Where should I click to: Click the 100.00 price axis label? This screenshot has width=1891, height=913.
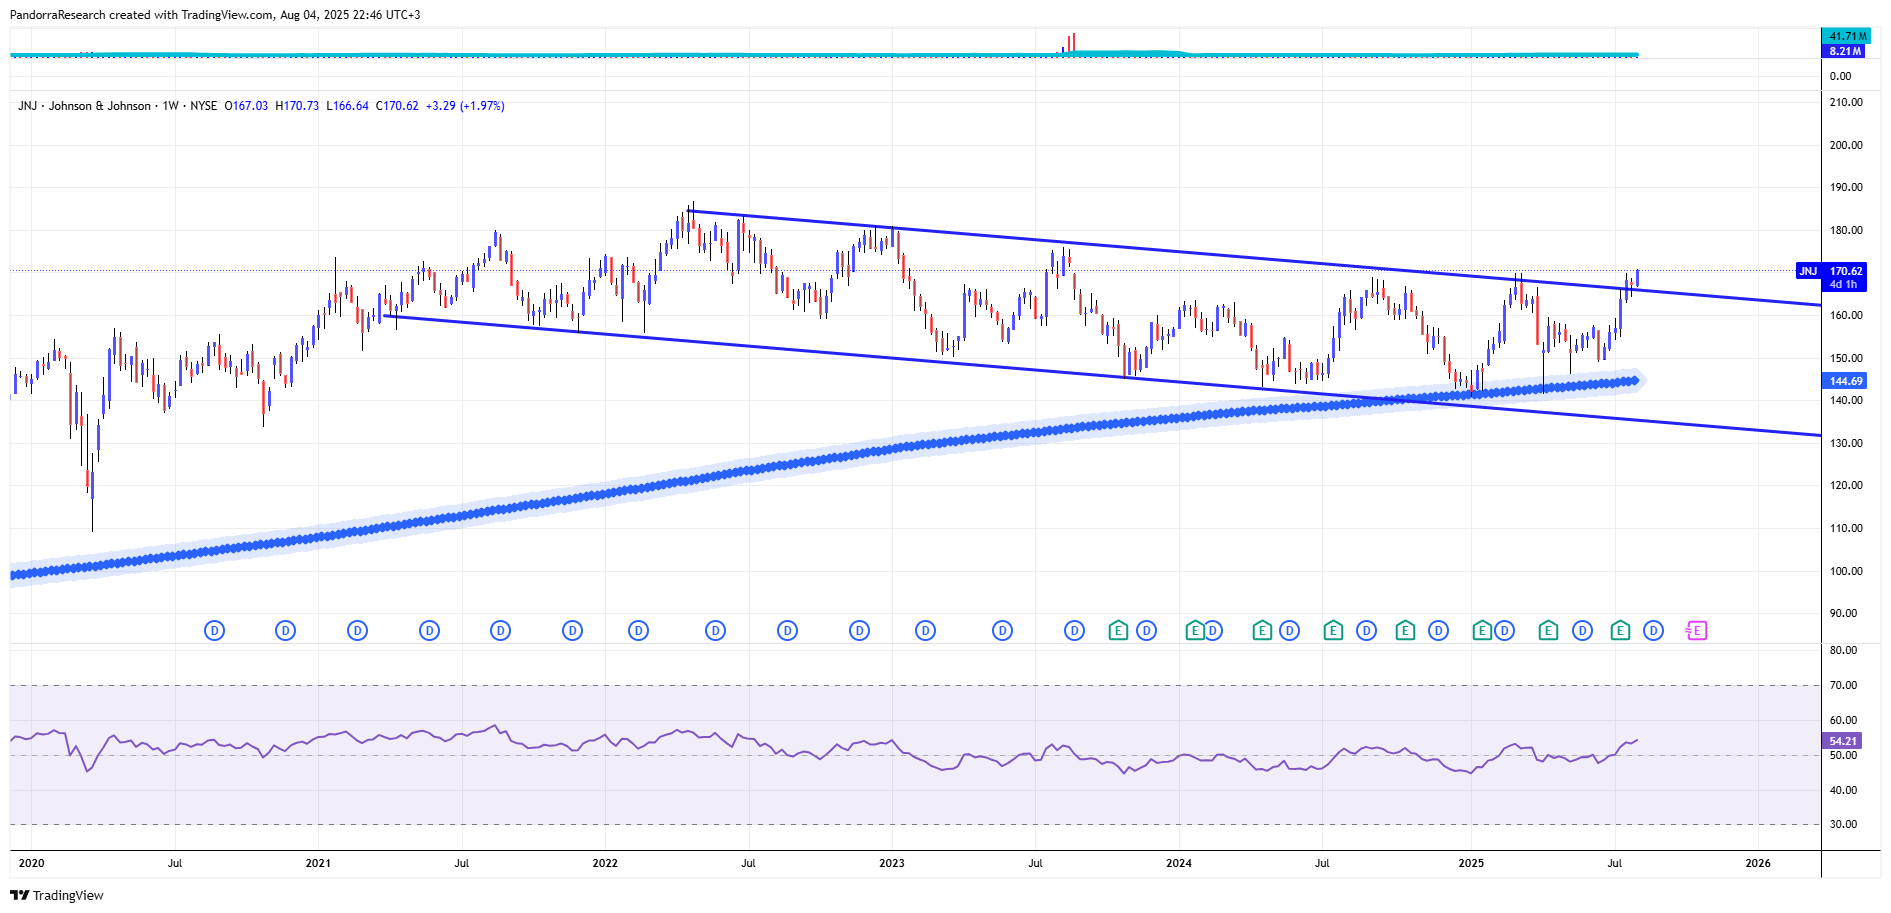(1846, 571)
